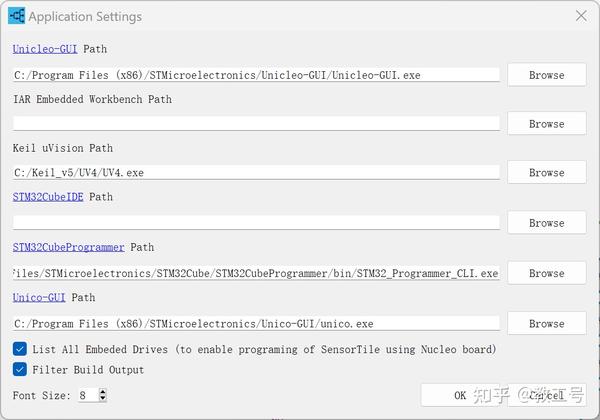Browse for the STM32CubeIDE path
The image size is (600, 420).
pyautogui.click(x=546, y=223)
